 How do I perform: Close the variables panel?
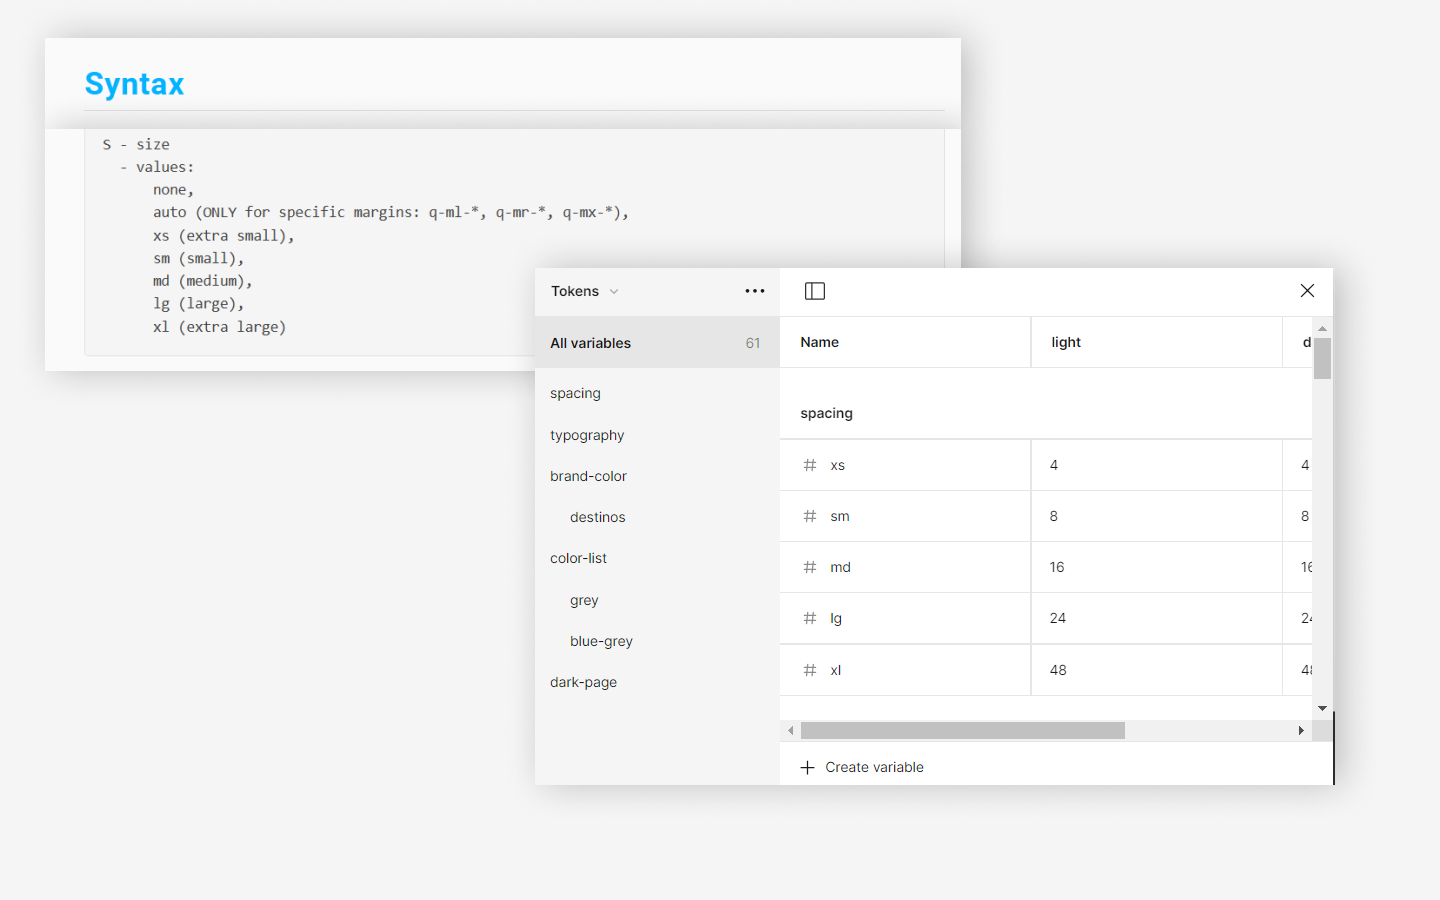(x=1307, y=290)
